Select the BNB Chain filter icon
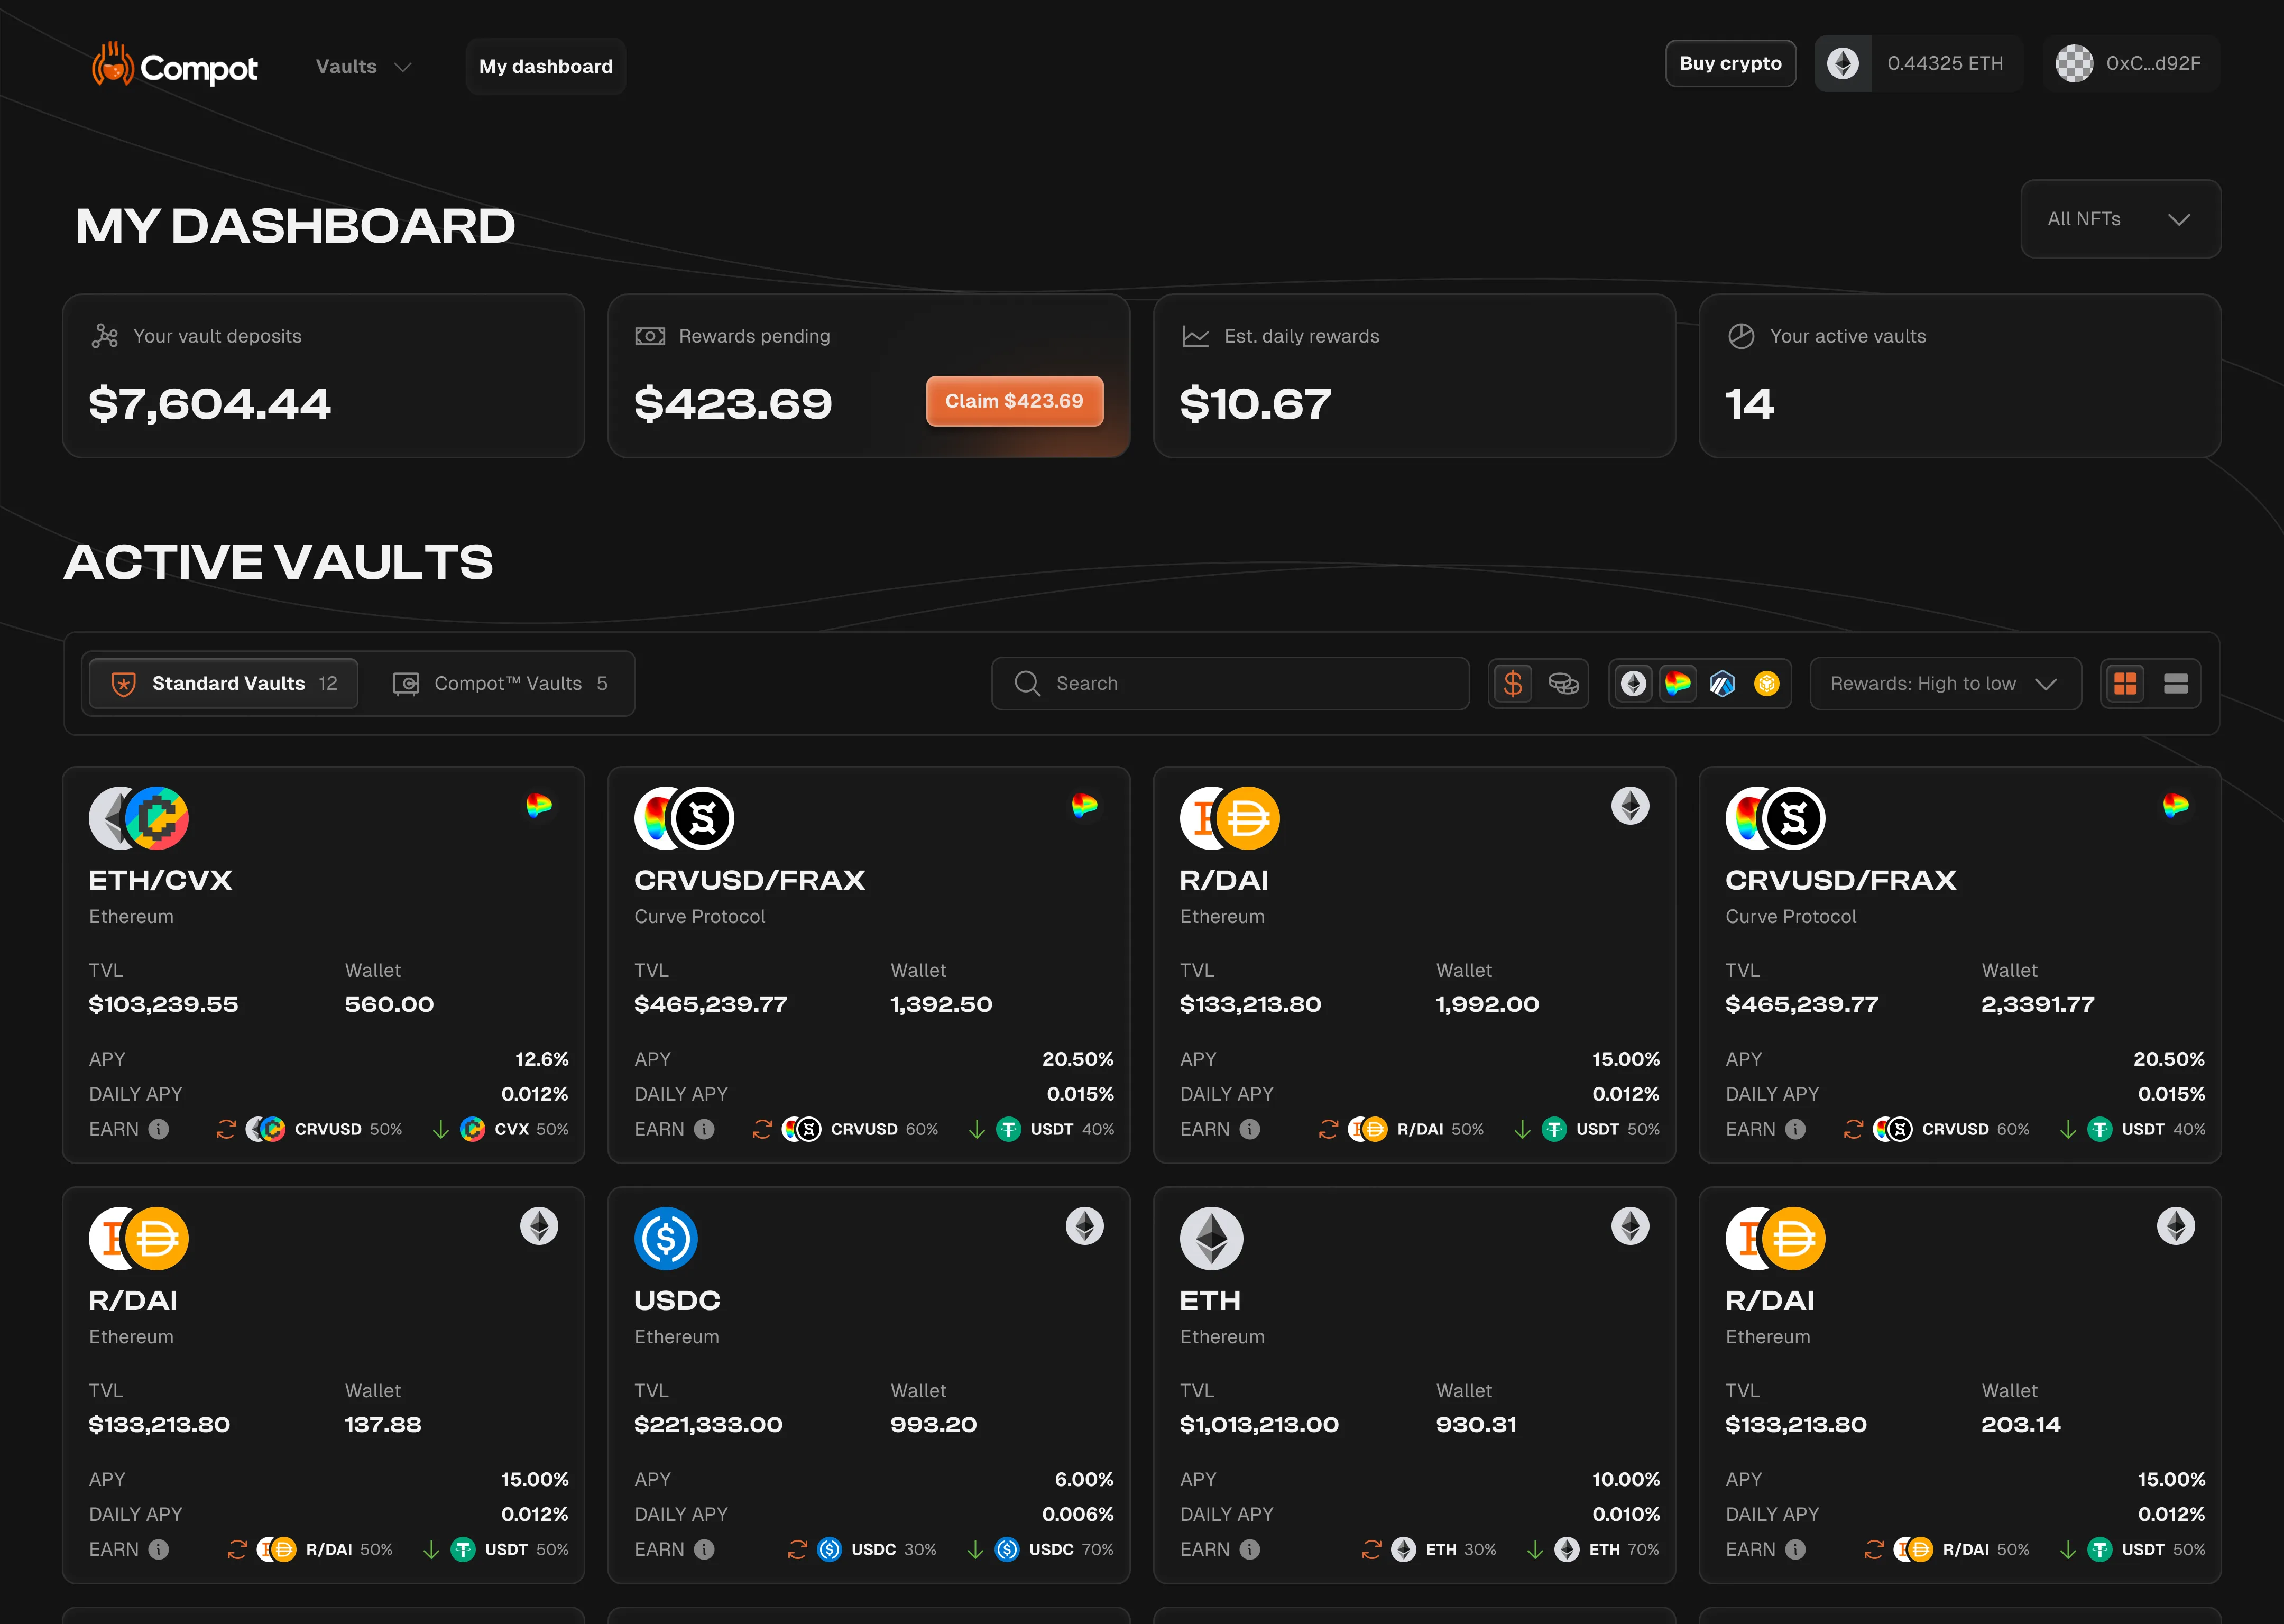The image size is (2284, 1624). (x=1767, y=683)
